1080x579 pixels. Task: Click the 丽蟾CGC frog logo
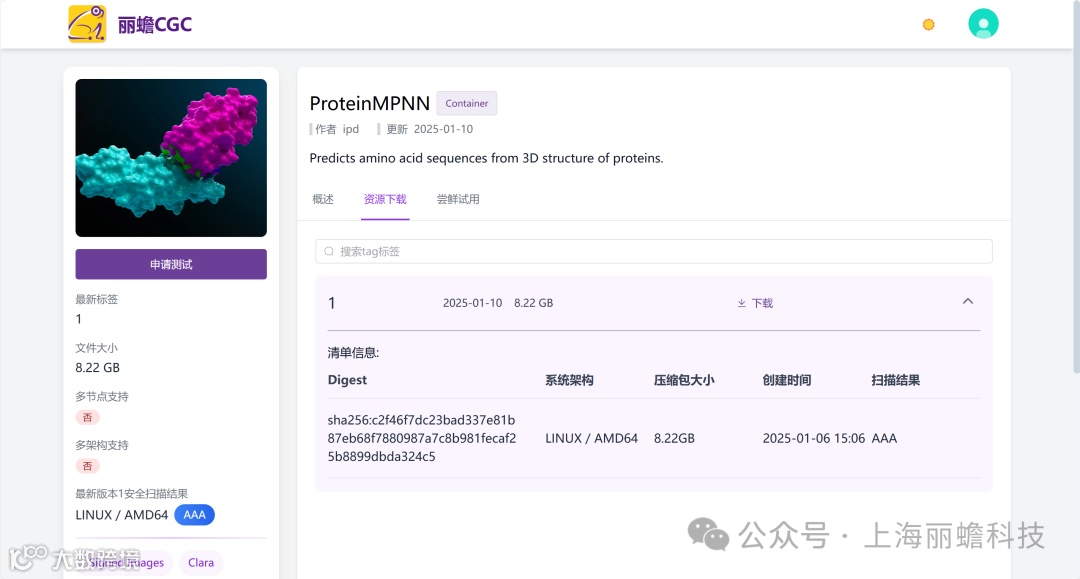click(x=87, y=24)
